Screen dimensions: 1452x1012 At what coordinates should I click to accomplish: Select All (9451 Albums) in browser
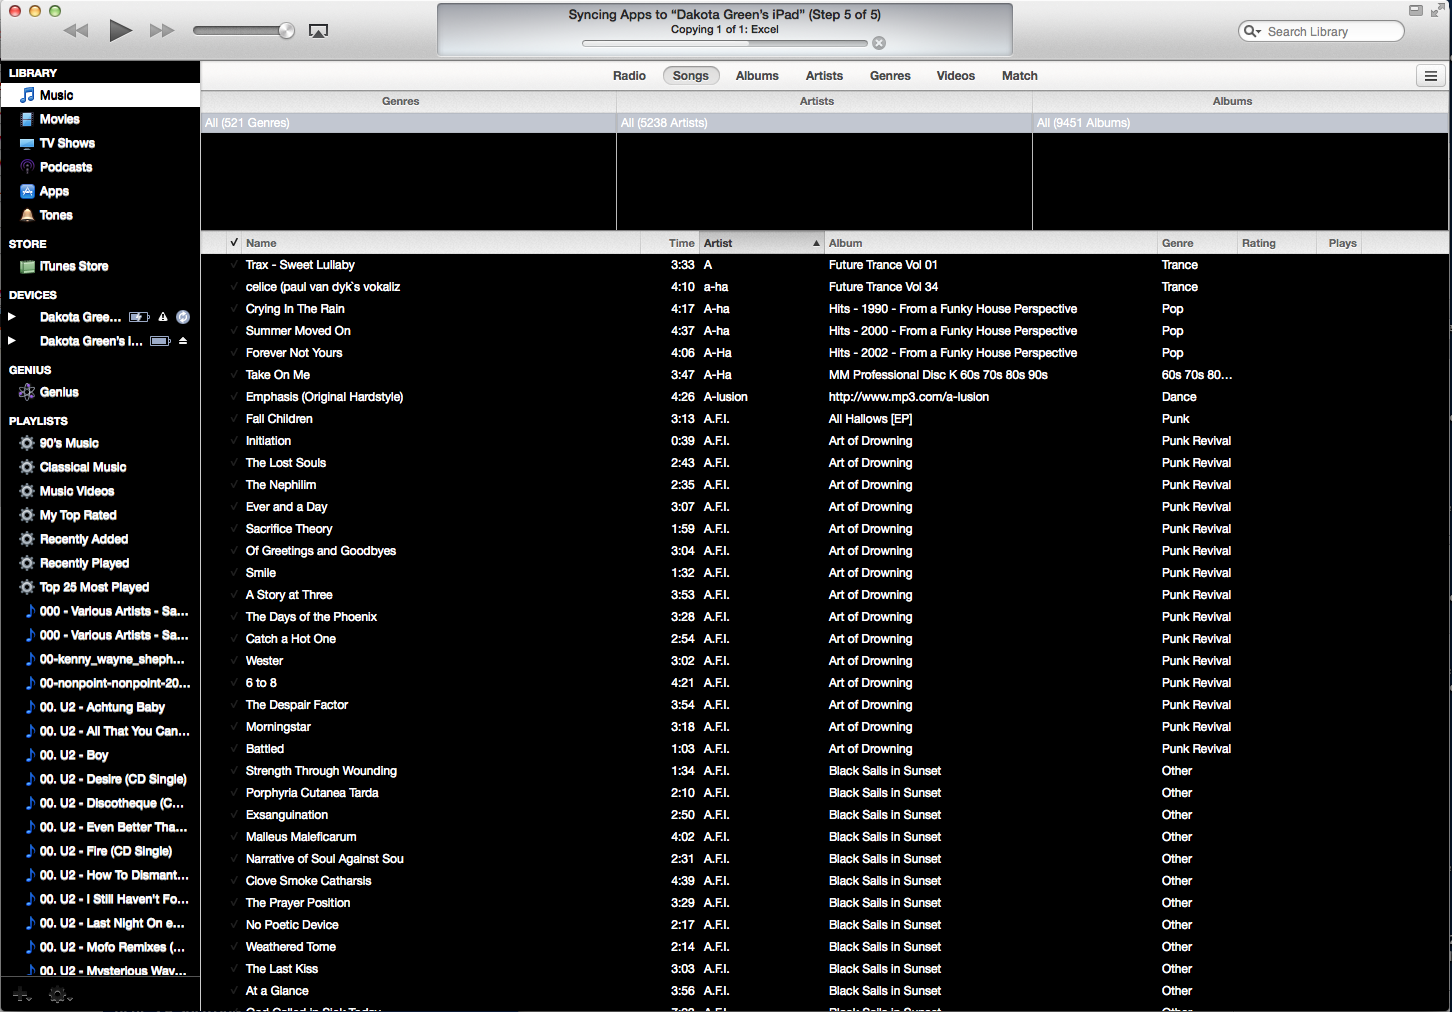point(1240,123)
